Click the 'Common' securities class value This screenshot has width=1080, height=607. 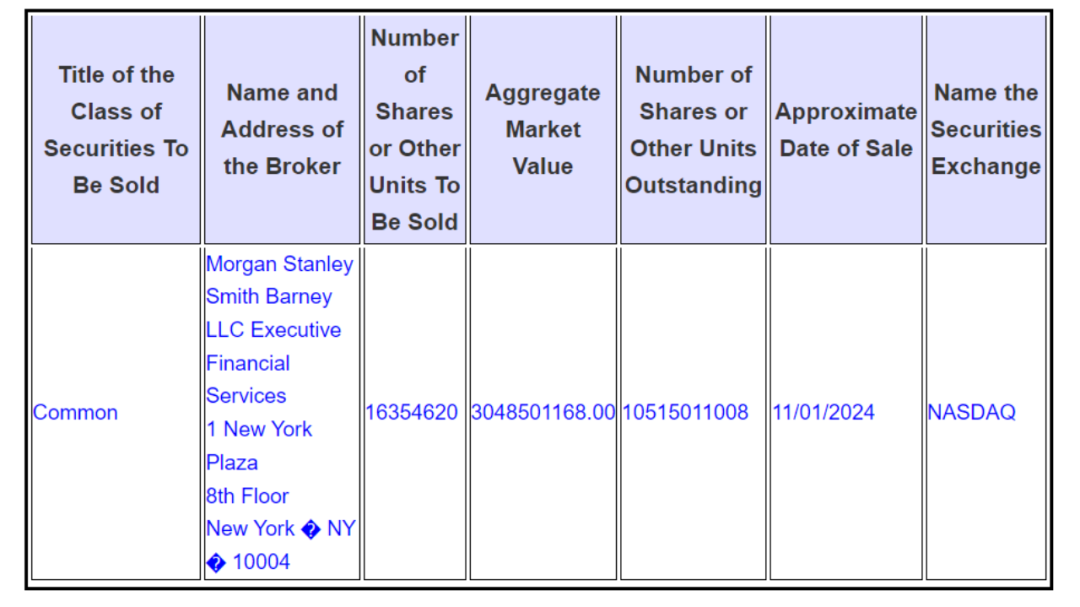[x=76, y=412]
